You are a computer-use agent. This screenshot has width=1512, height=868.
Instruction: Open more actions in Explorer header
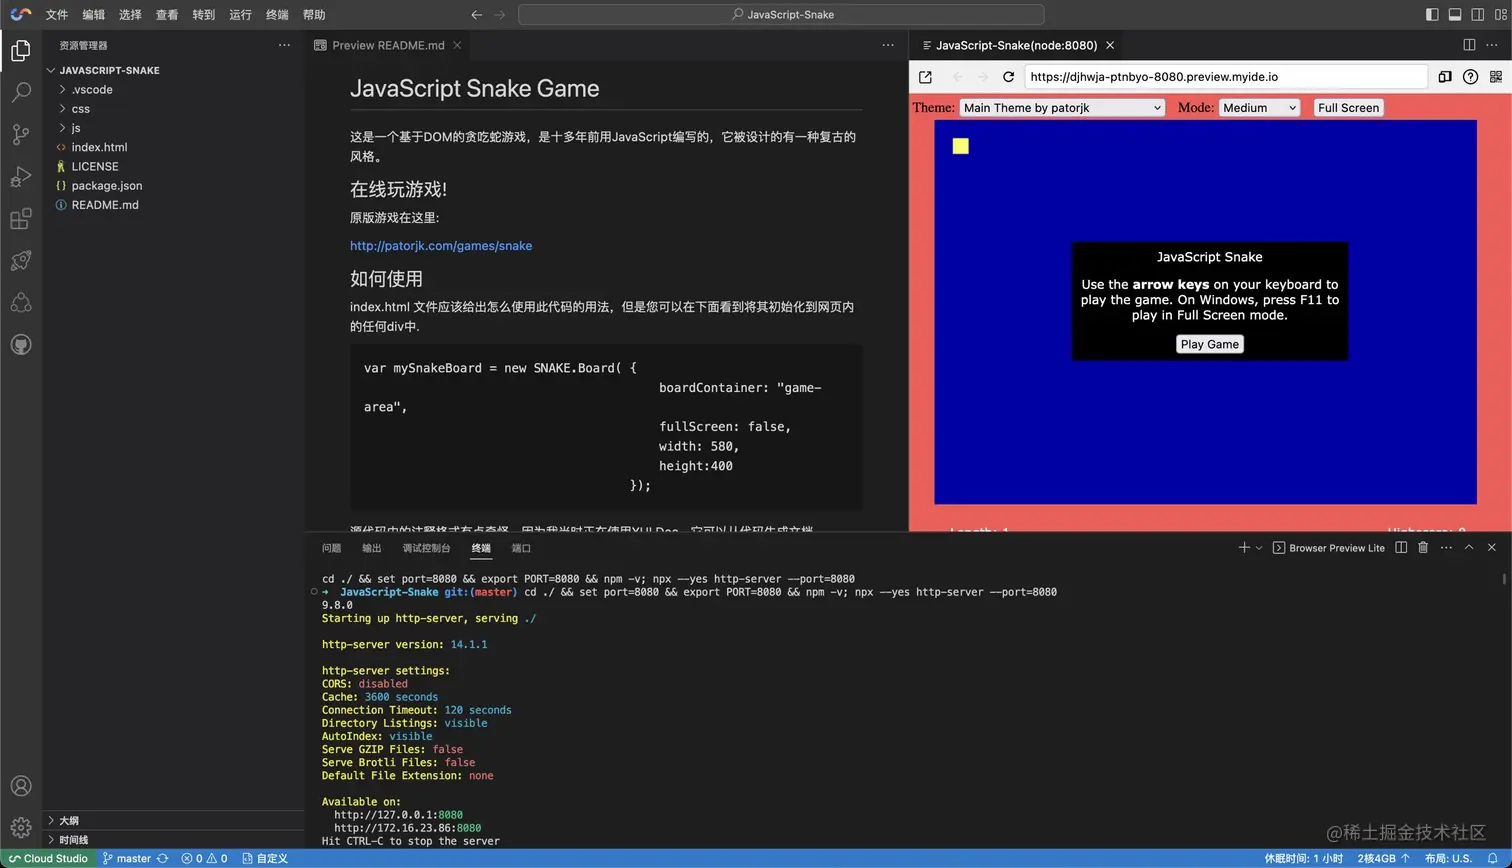pos(285,45)
